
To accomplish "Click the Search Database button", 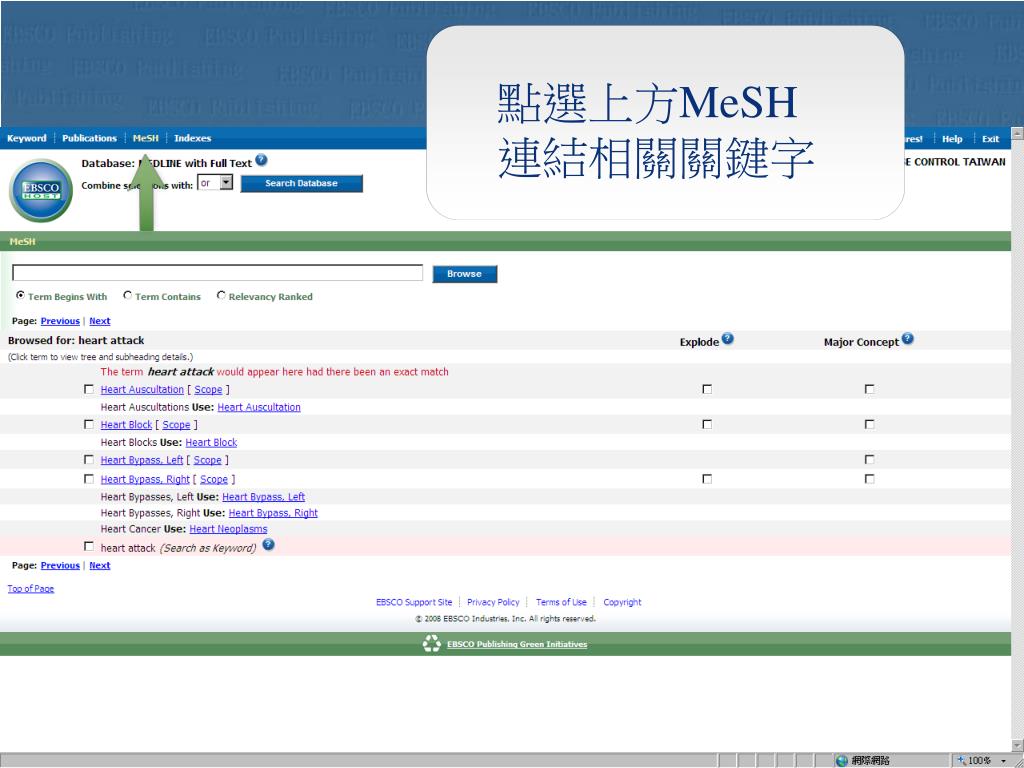I will pyautogui.click(x=302, y=184).
